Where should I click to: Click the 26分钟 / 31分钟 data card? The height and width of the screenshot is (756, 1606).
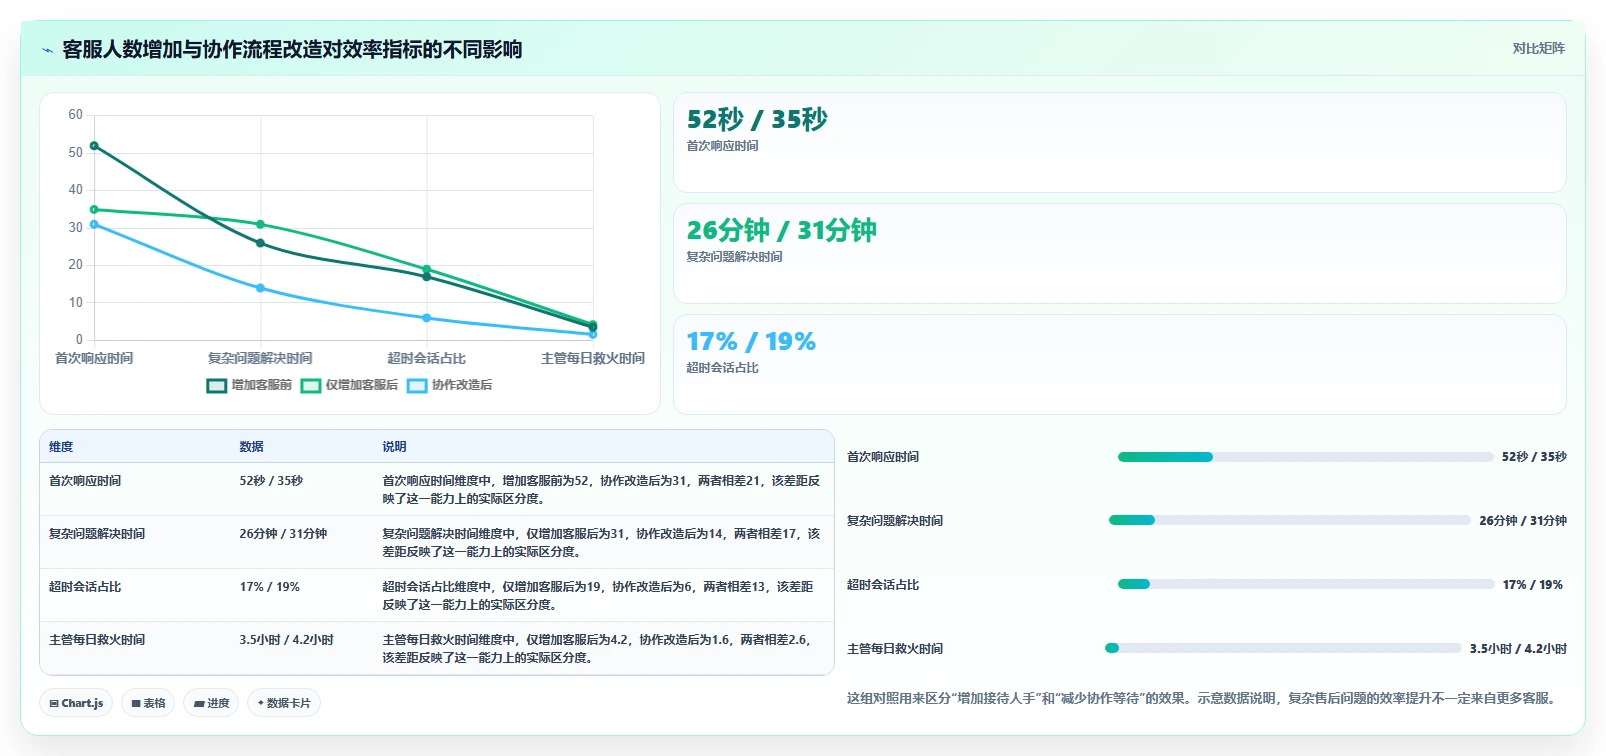(x=1119, y=253)
